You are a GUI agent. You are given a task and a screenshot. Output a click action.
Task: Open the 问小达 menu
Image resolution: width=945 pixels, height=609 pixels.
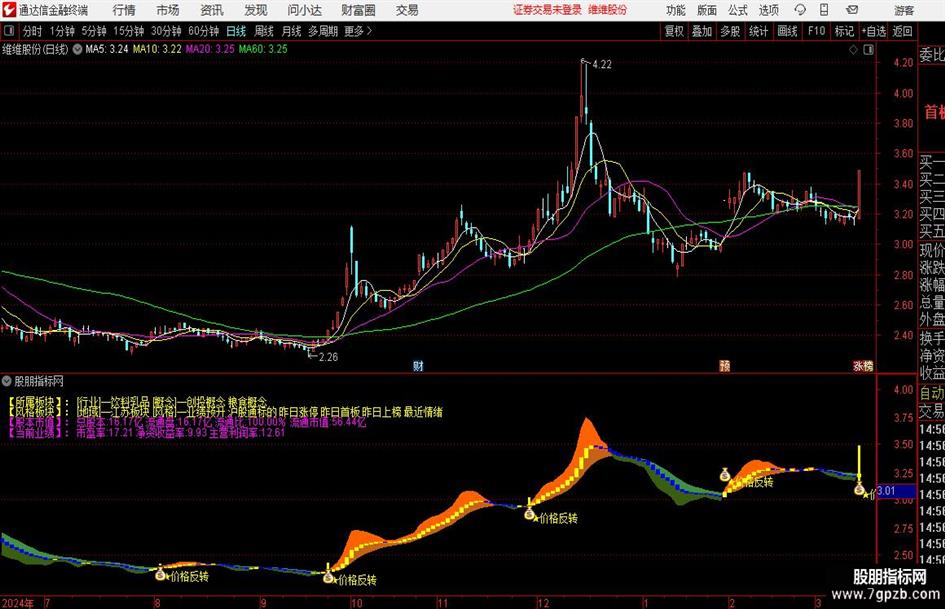coord(304,10)
